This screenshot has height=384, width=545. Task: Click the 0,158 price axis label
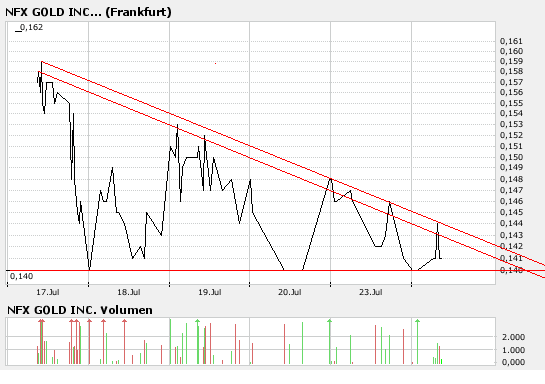coord(511,72)
